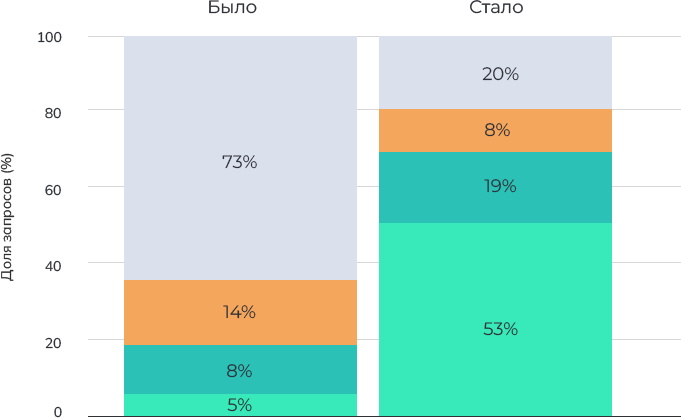The image size is (681, 418).
Task: Click the 100 tick label on y-axis
Action: (50, 37)
